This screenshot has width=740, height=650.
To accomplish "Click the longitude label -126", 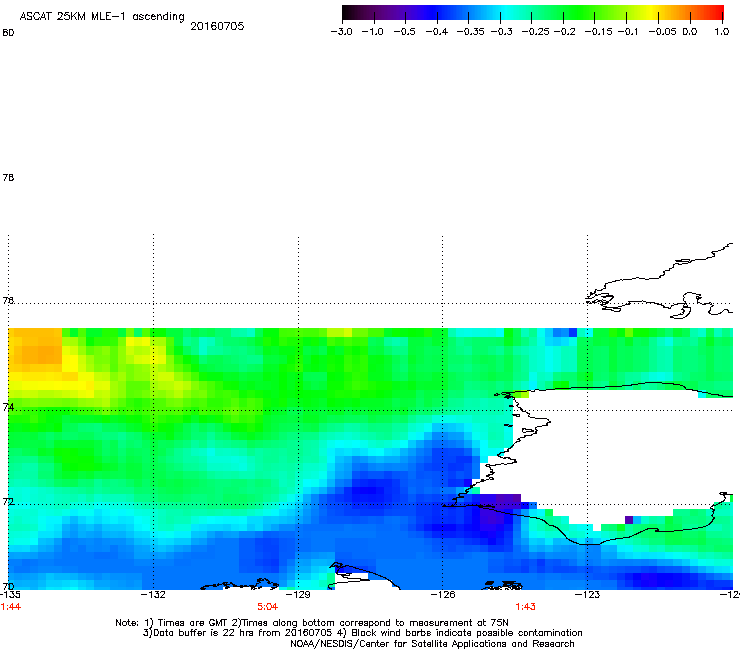I will pos(443,594).
